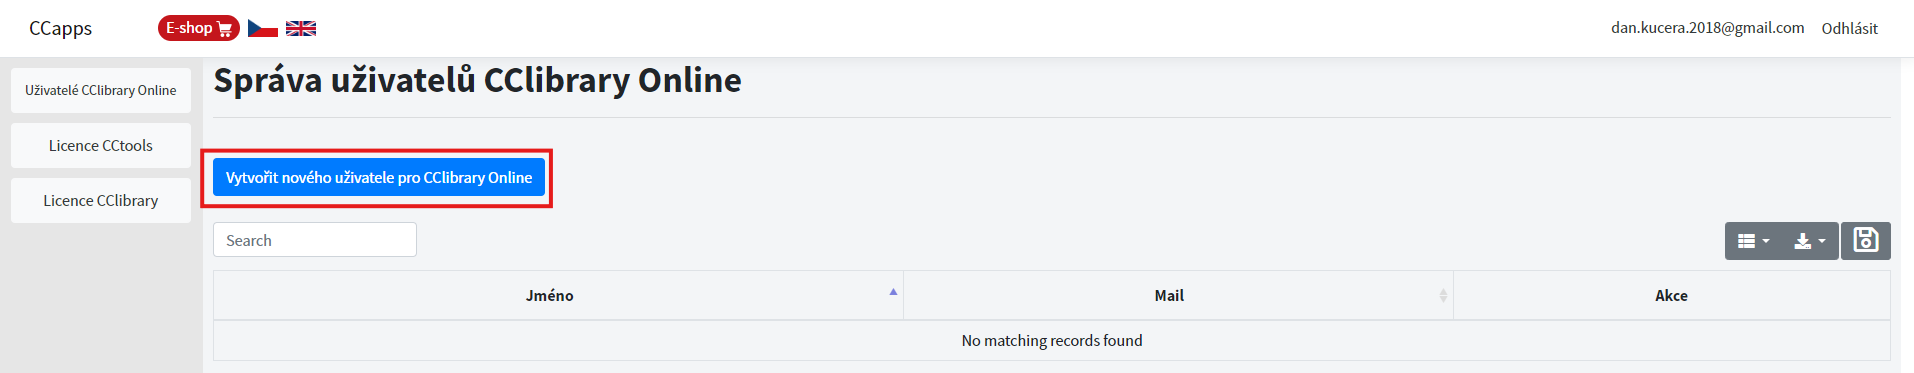Click Vytvořit nového uživatele pro CClibrary Online
Screen dimensions: 1914x373
coord(379,178)
